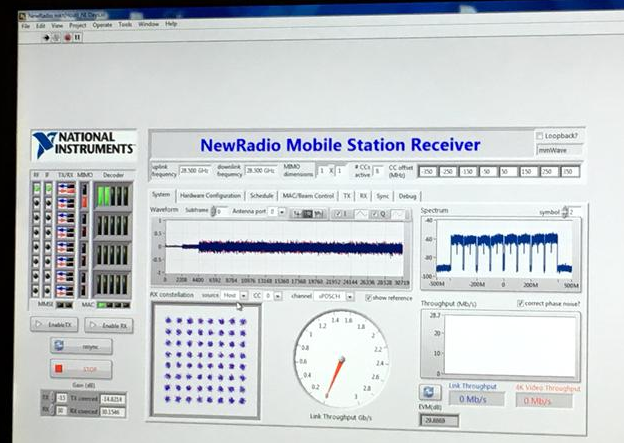Click the Spectrum symbol stepper arrows

[x=565, y=212]
